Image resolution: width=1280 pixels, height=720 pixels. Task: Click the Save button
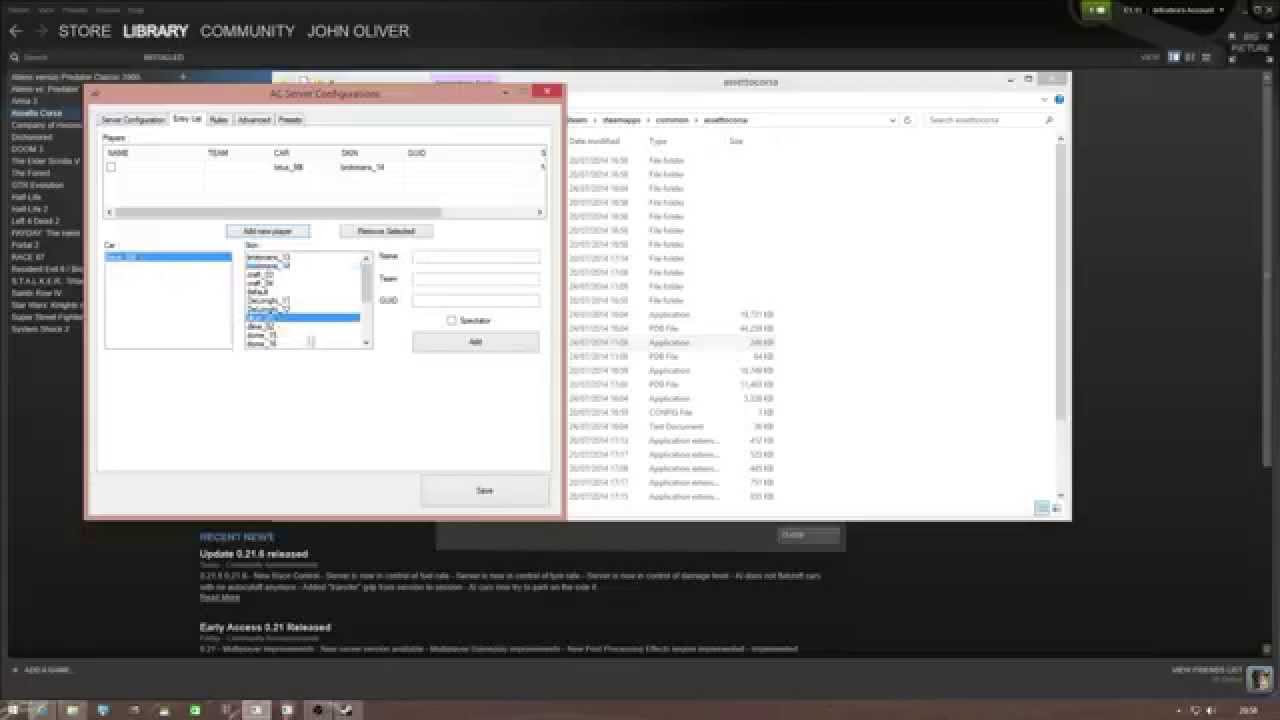pyautogui.click(x=485, y=491)
